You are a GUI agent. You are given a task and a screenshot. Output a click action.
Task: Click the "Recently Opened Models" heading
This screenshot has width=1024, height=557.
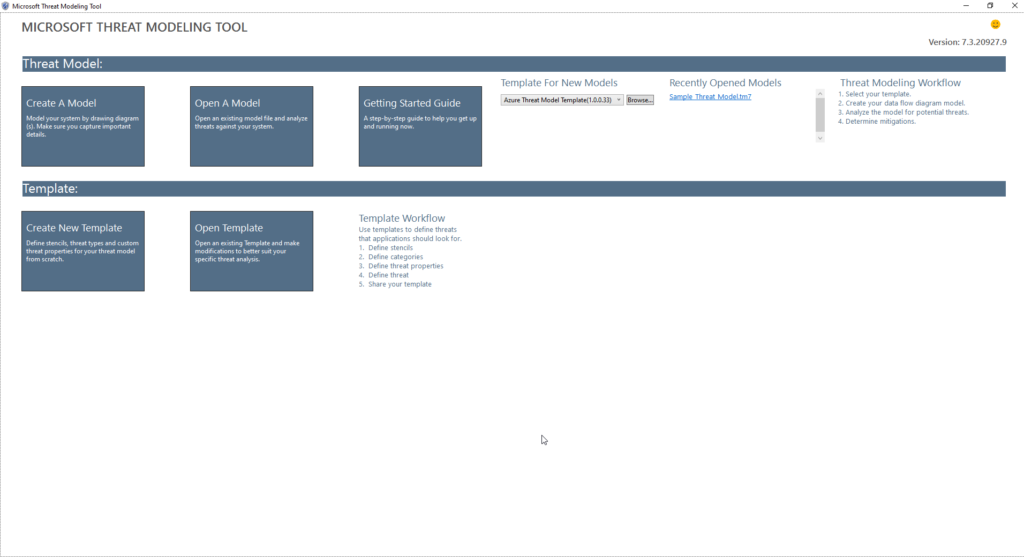tap(725, 83)
